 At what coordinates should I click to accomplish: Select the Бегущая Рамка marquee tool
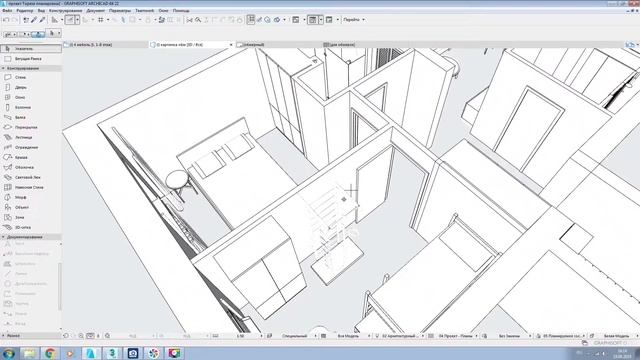click(31, 59)
